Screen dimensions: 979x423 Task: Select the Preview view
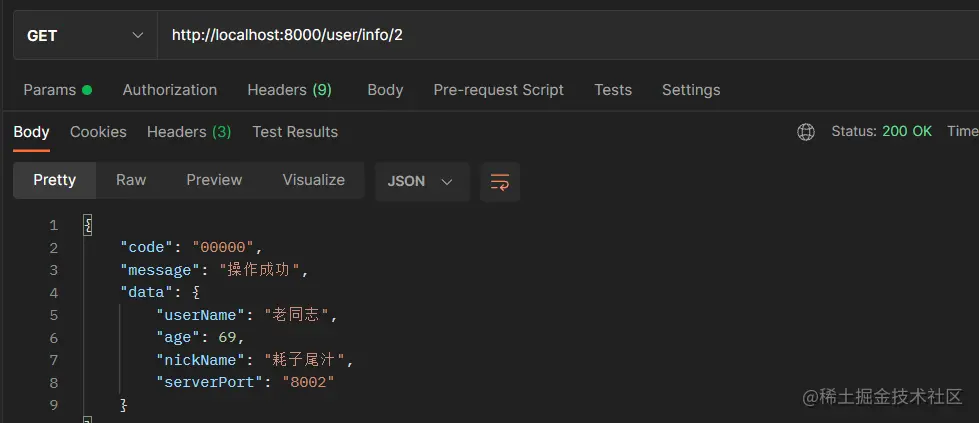[x=214, y=180]
